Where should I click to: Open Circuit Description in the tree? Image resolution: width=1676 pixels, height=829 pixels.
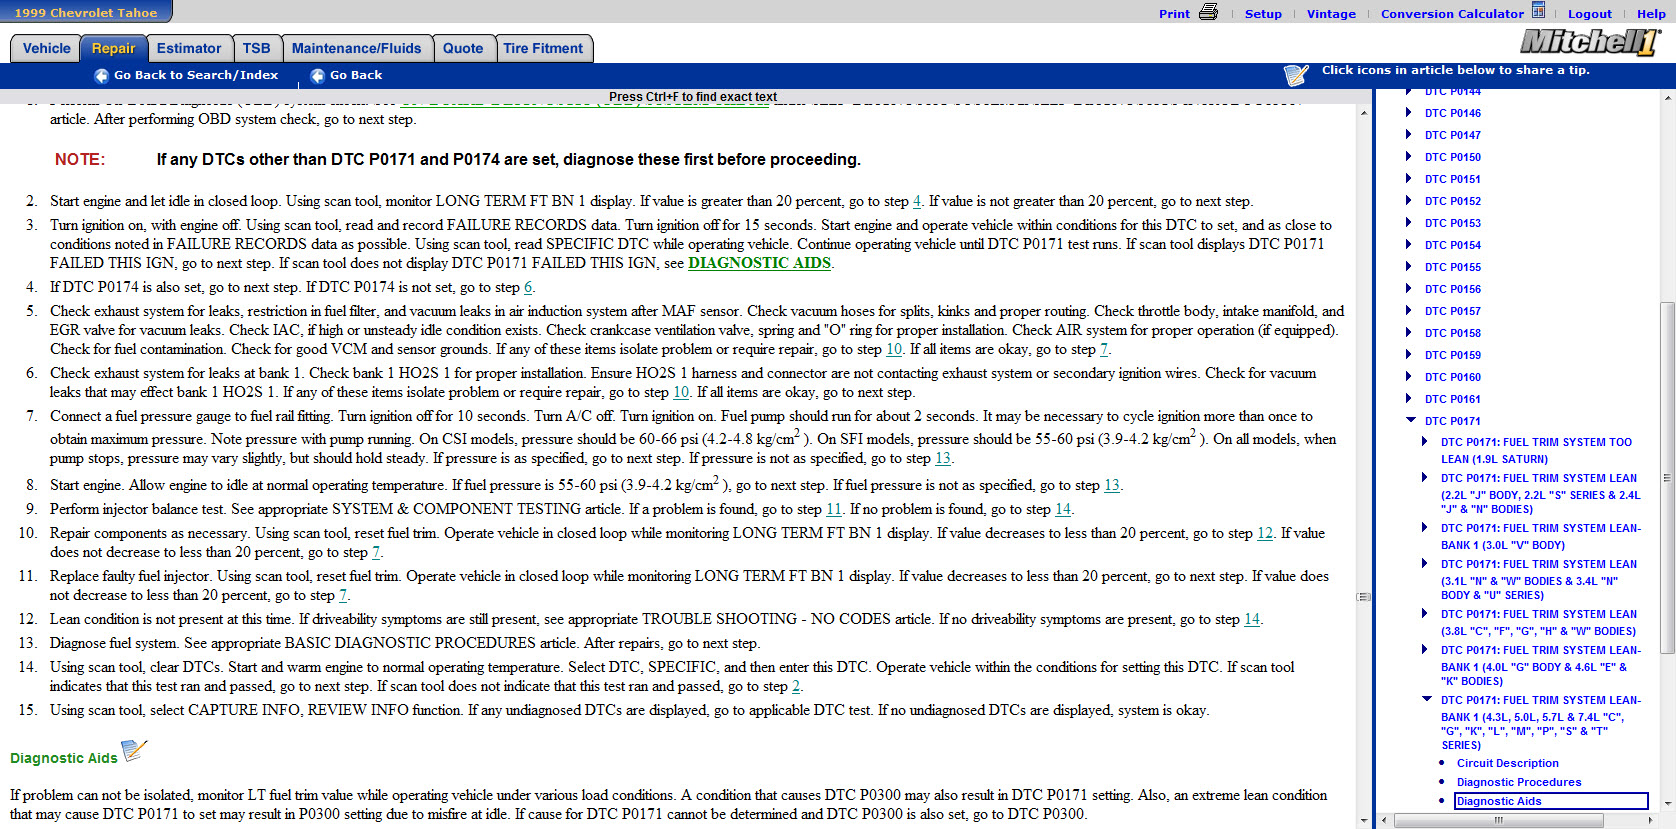pyautogui.click(x=1508, y=763)
